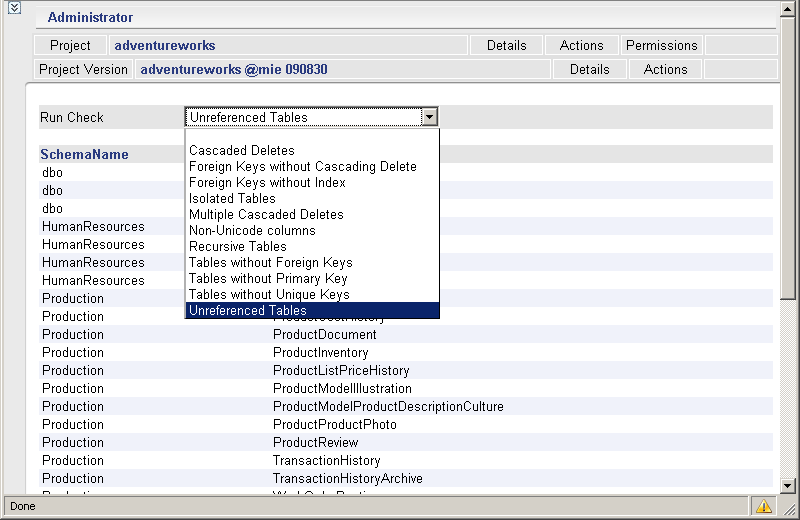The image size is (800, 520).
Task: Select Foreign Keys without Index option
Action: tap(267, 182)
